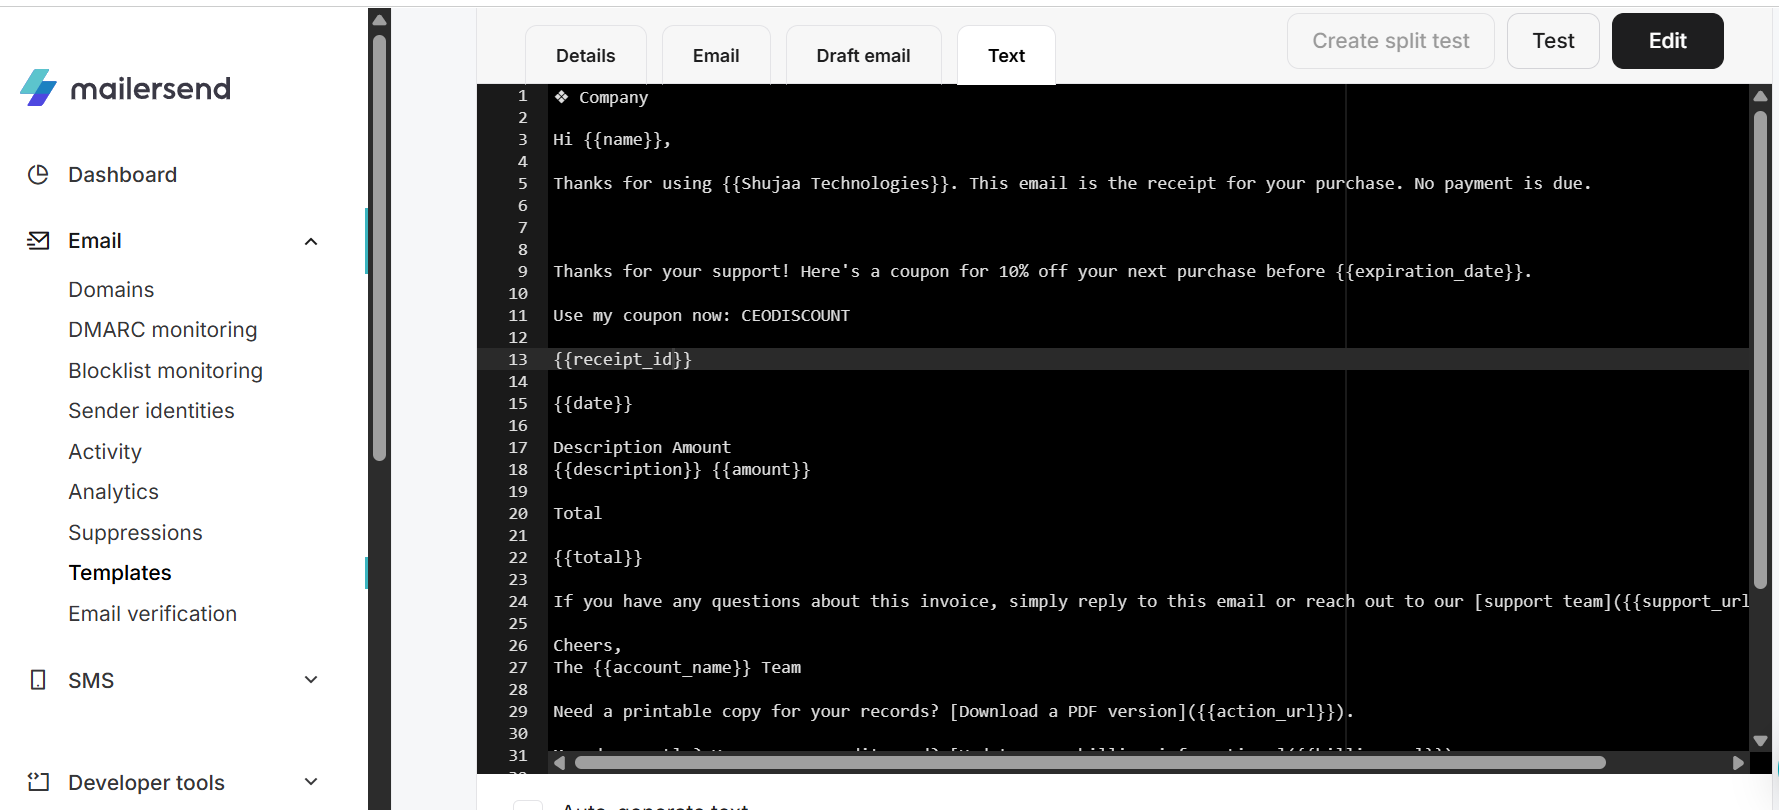The image size is (1779, 810).
Task: Click 'Thanks for your support!' coupon line
Action: coord(1042,271)
